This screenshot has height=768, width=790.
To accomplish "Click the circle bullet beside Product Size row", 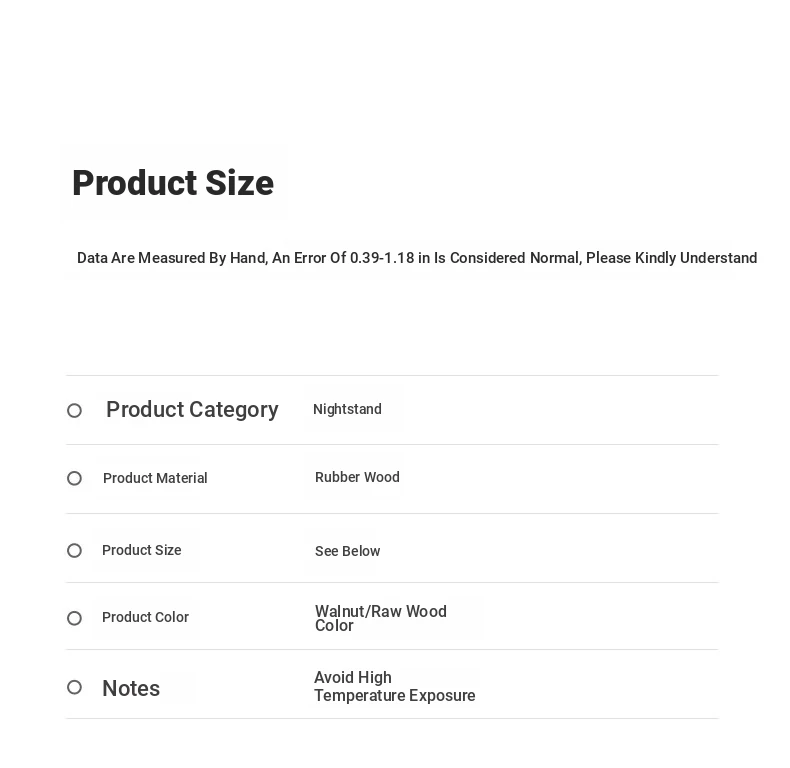I will click(x=75, y=550).
